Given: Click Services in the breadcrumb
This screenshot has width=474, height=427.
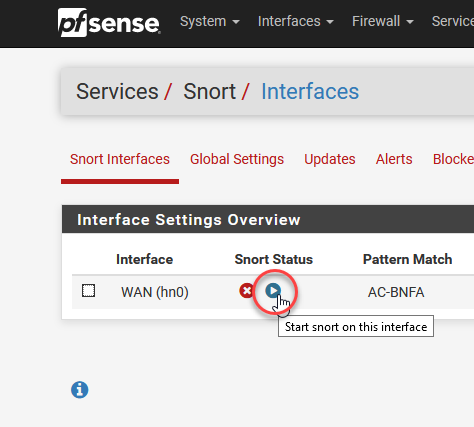Looking at the screenshot, I should click(117, 91).
